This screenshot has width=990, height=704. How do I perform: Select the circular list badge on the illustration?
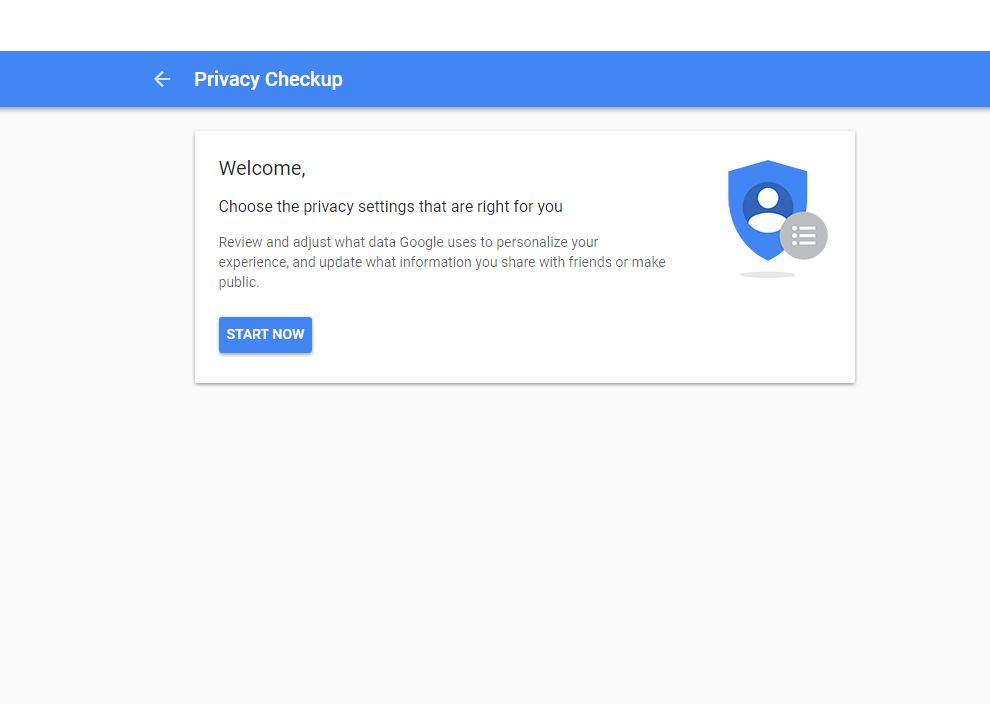(804, 235)
